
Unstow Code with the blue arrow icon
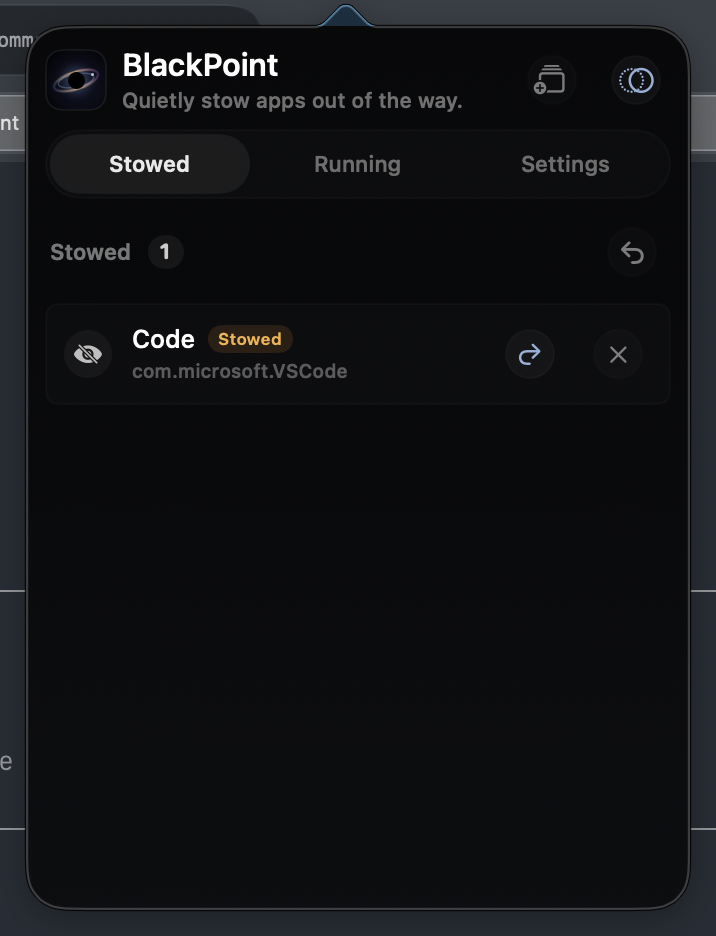tap(530, 355)
